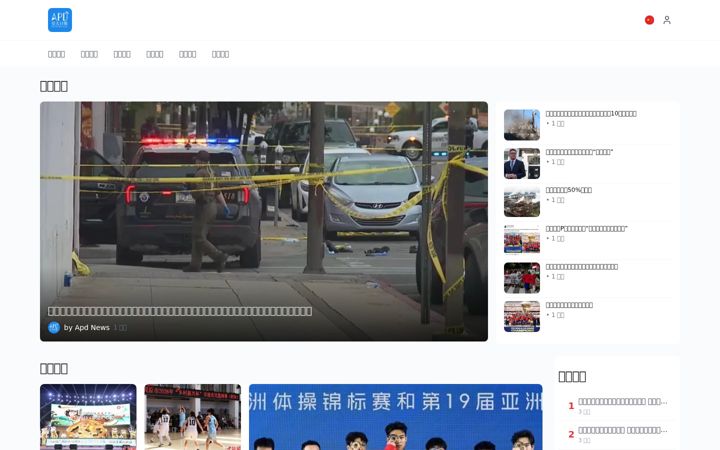
Task: Open the "by Apd News" author link
Action: pos(86,327)
